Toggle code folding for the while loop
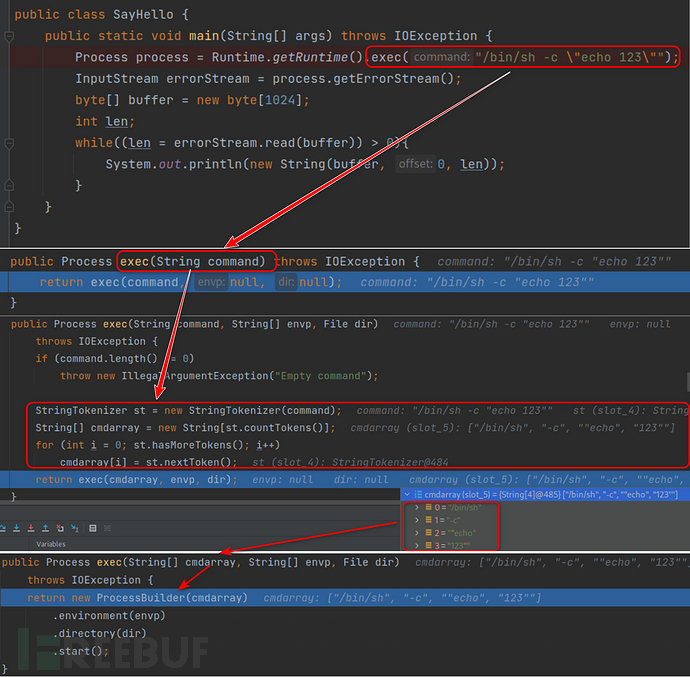The image size is (690, 677). 9,142
